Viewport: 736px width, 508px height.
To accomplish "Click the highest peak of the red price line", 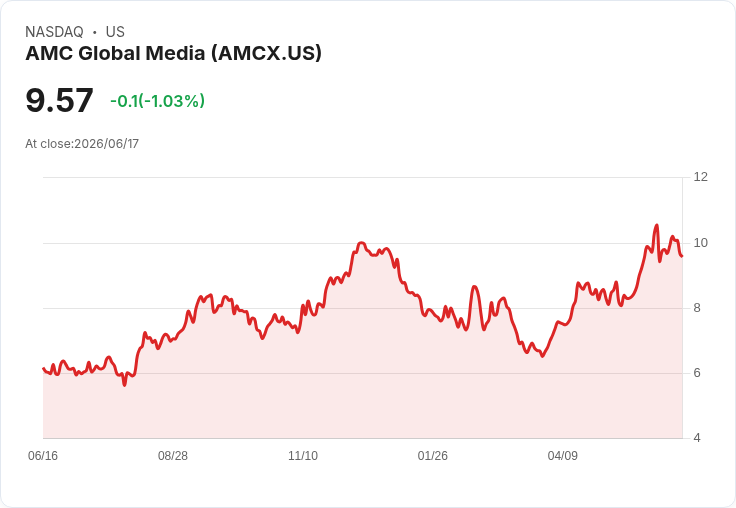I will [x=657, y=225].
